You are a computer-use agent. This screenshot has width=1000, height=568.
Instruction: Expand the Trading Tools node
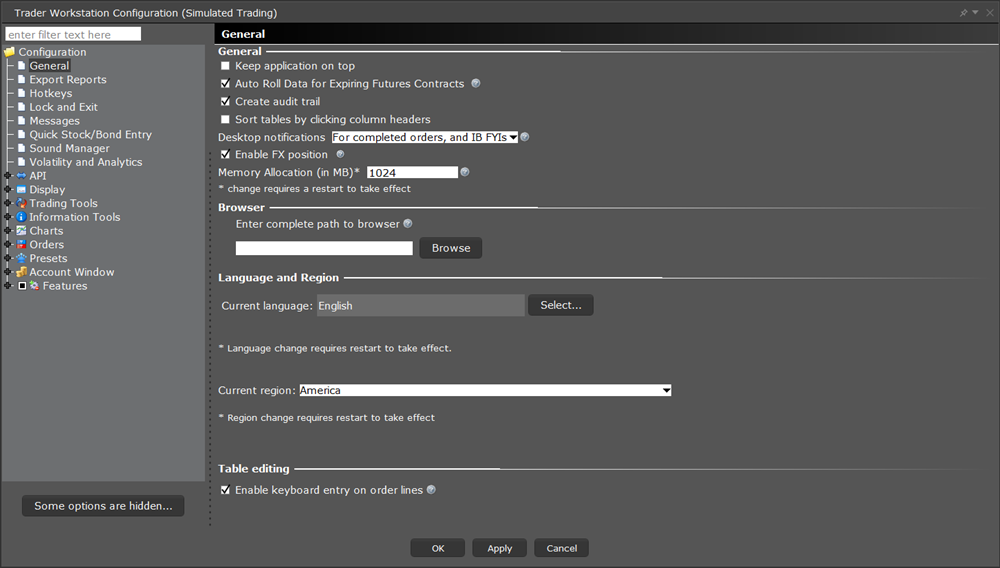pyautogui.click(x=8, y=203)
